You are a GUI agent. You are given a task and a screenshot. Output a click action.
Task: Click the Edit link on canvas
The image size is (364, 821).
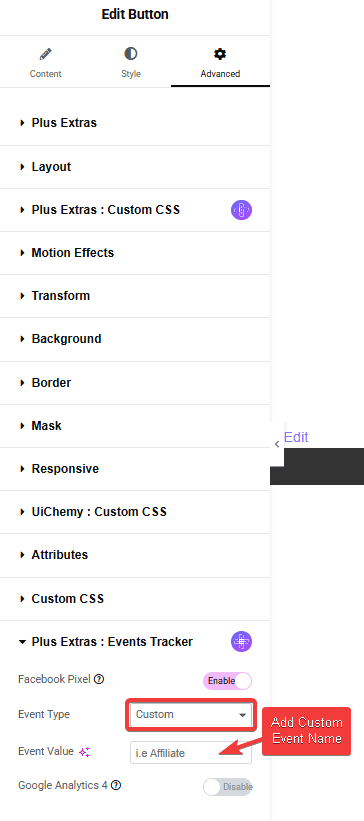tap(296, 437)
